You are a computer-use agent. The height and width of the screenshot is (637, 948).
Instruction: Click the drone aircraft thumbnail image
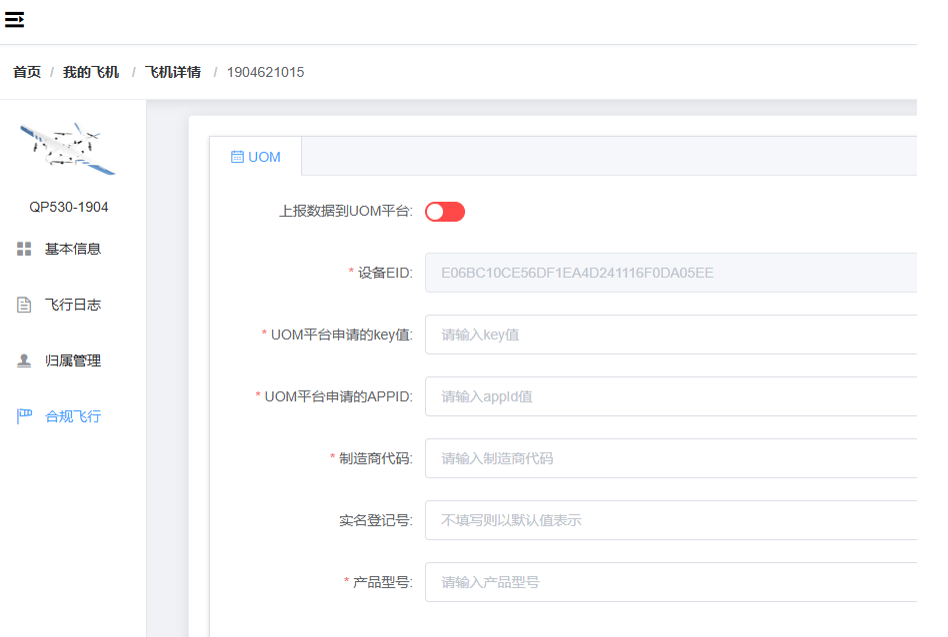pos(68,148)
